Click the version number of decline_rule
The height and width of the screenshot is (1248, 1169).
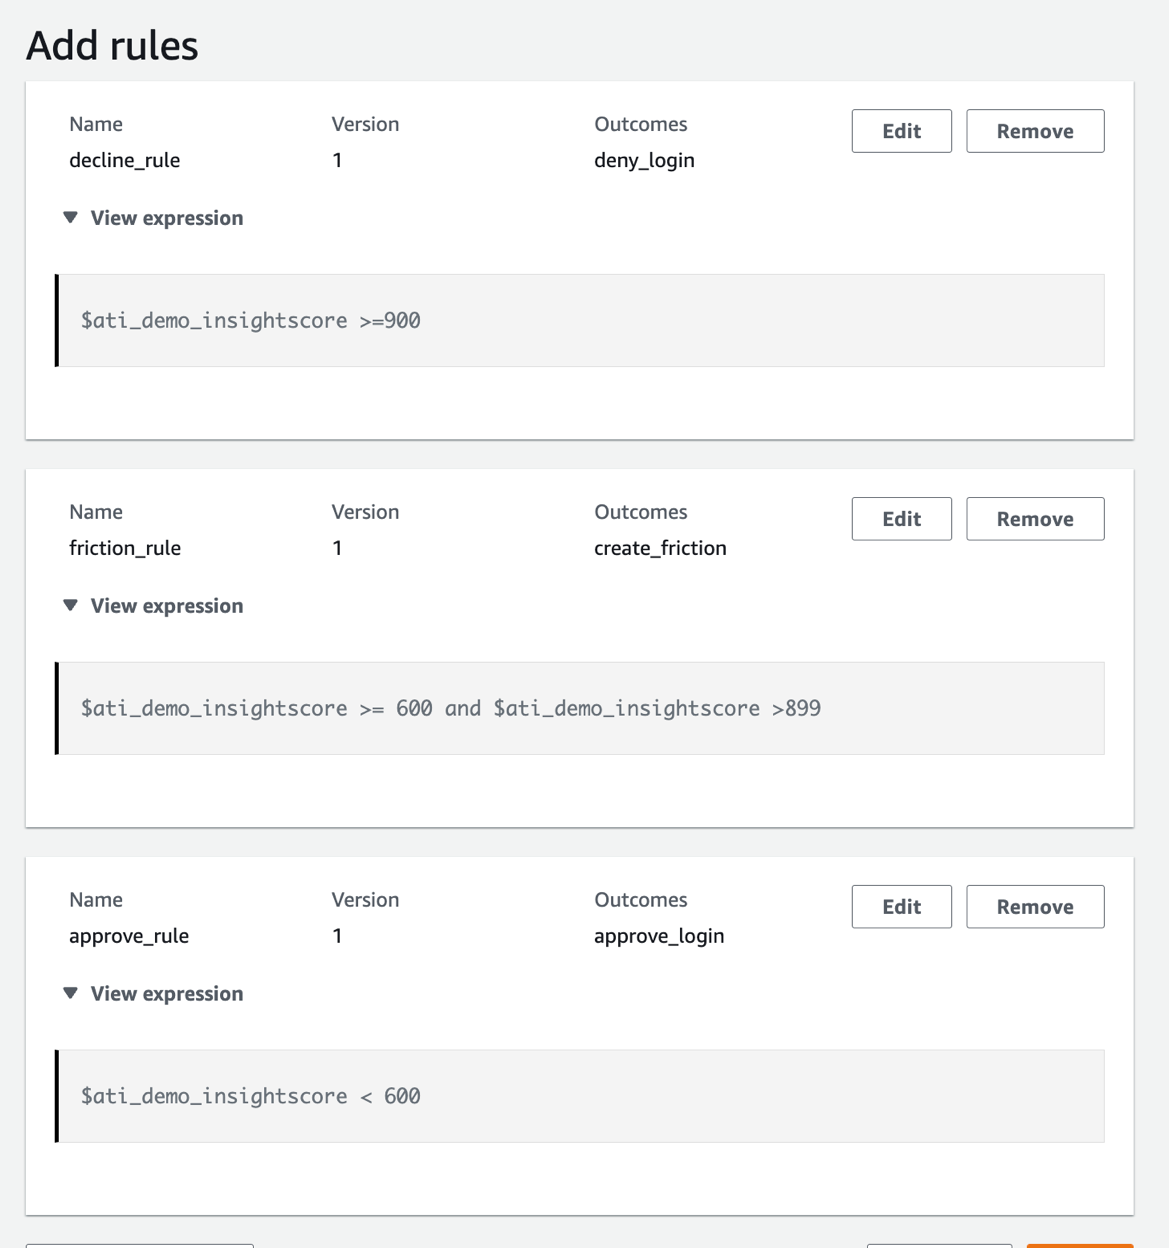337,160
